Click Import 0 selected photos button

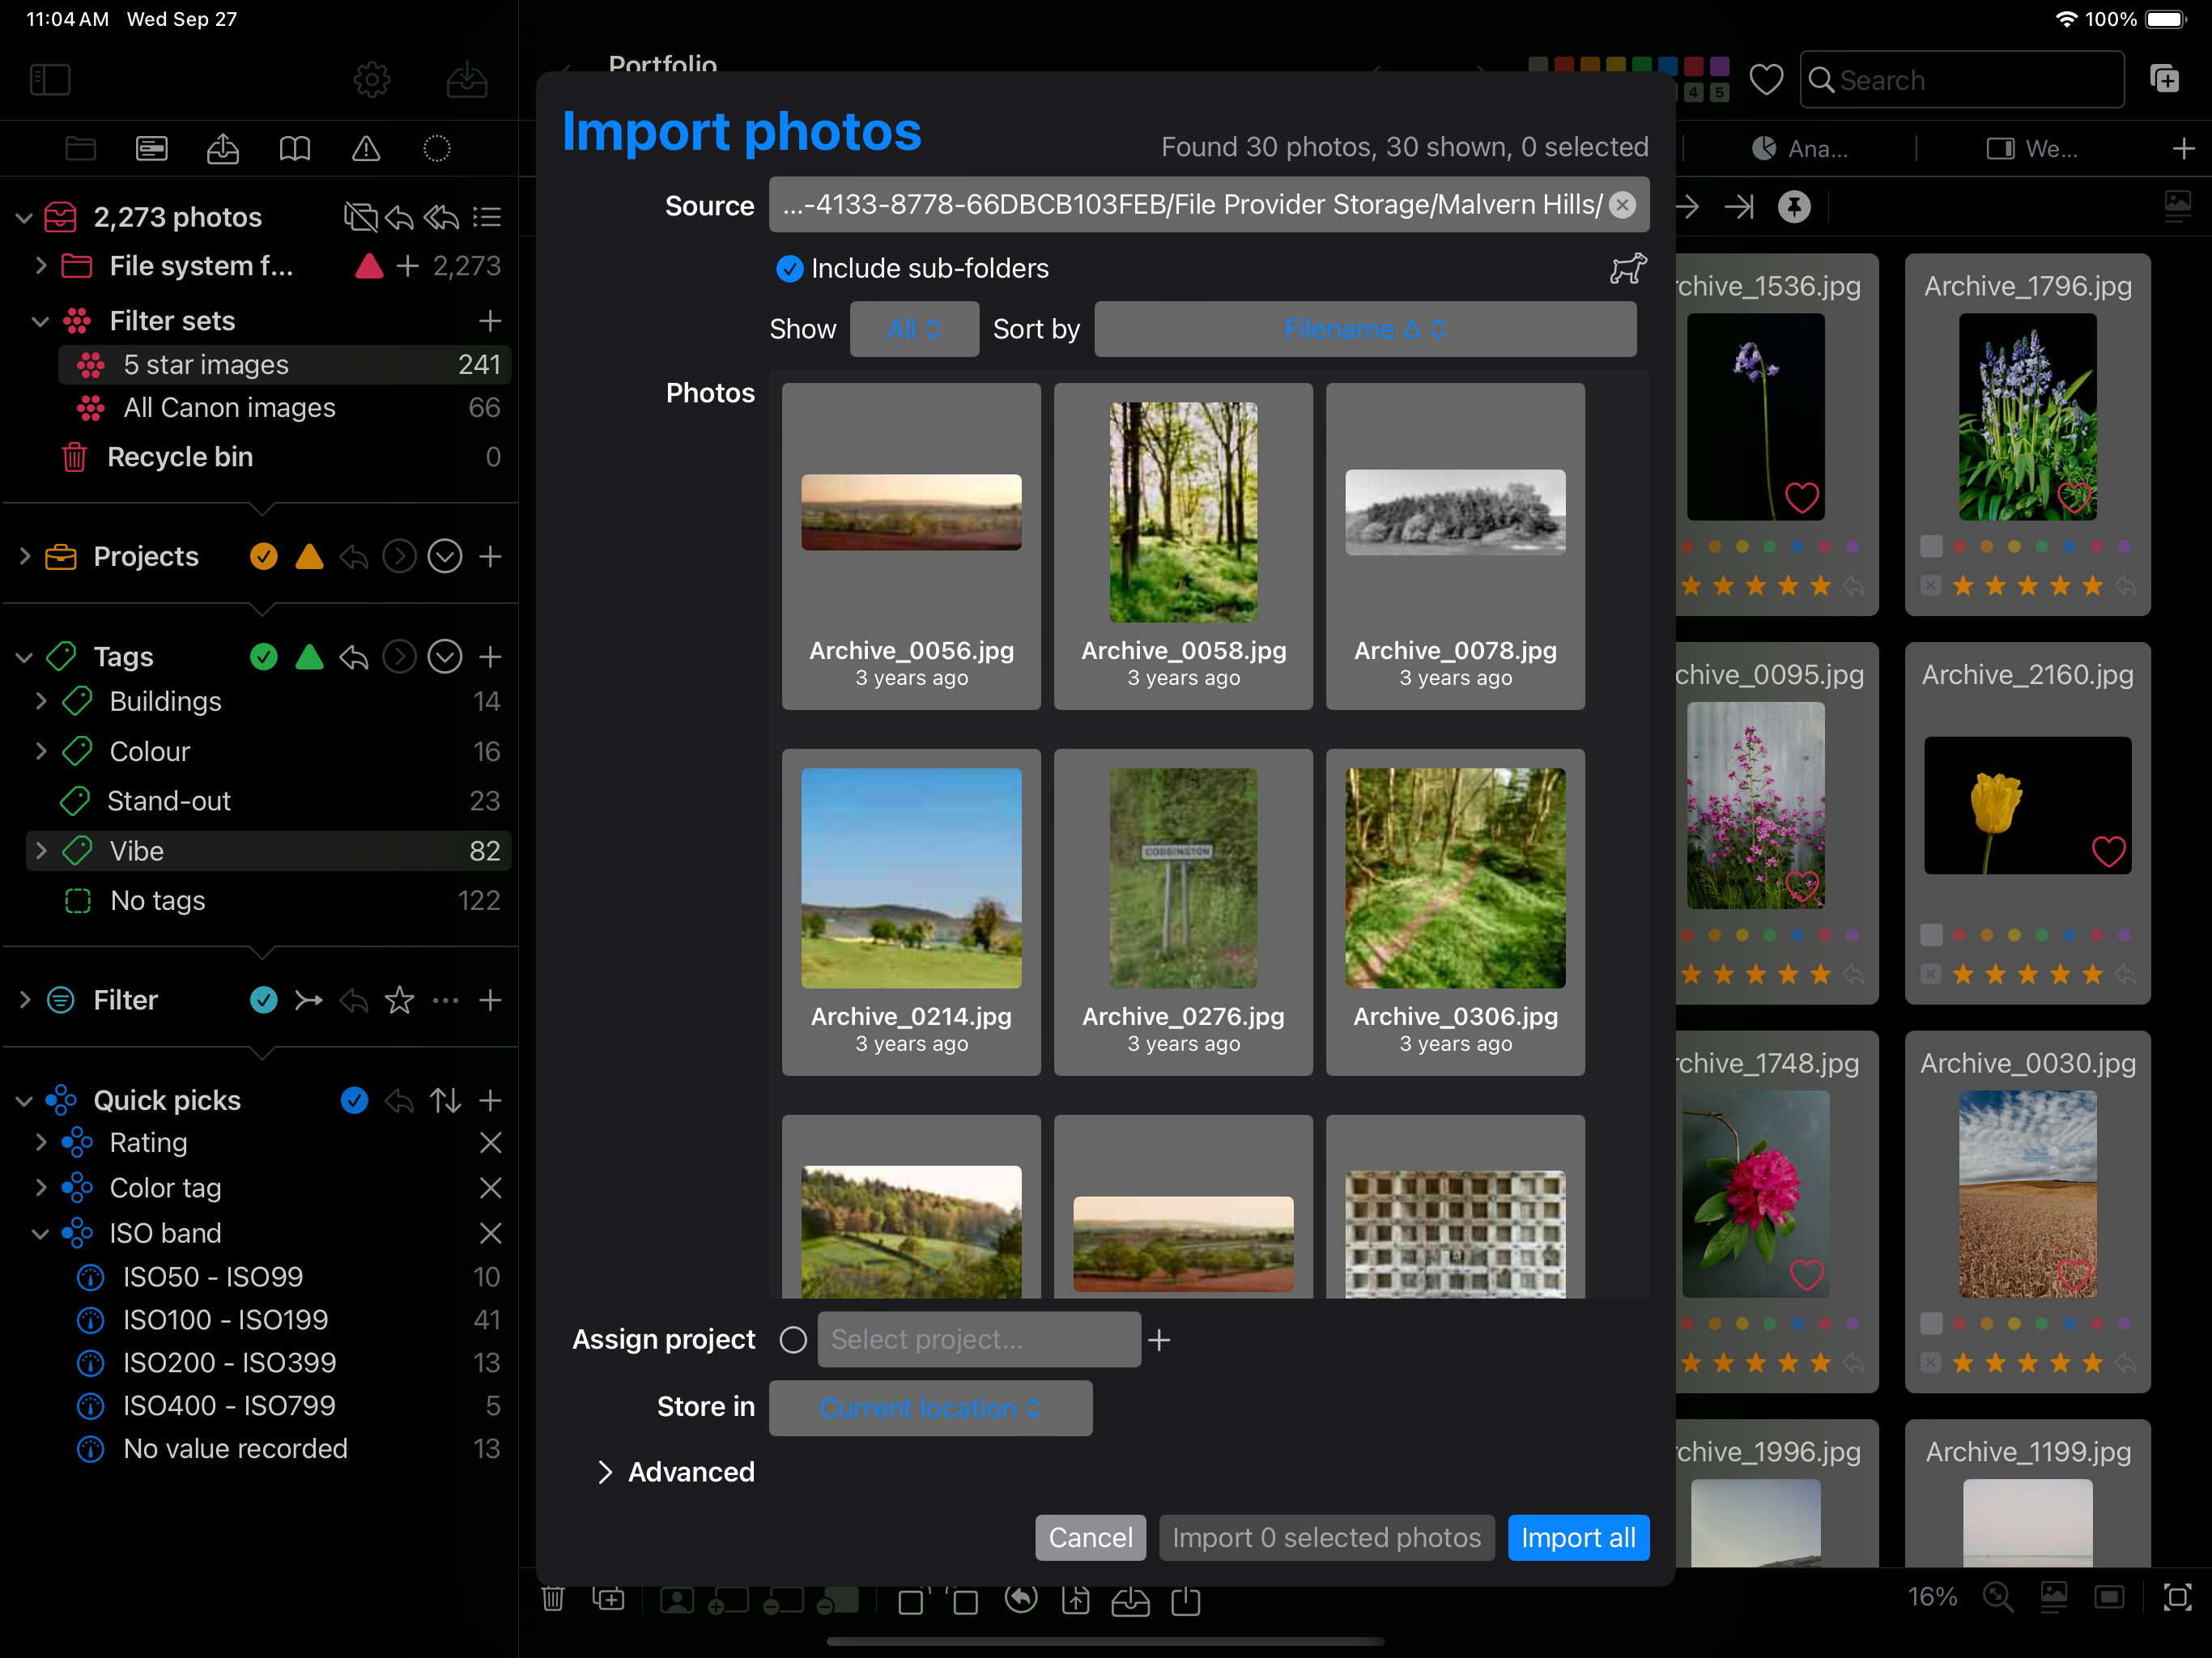pyautogui.click(x=1326, y=1538)
